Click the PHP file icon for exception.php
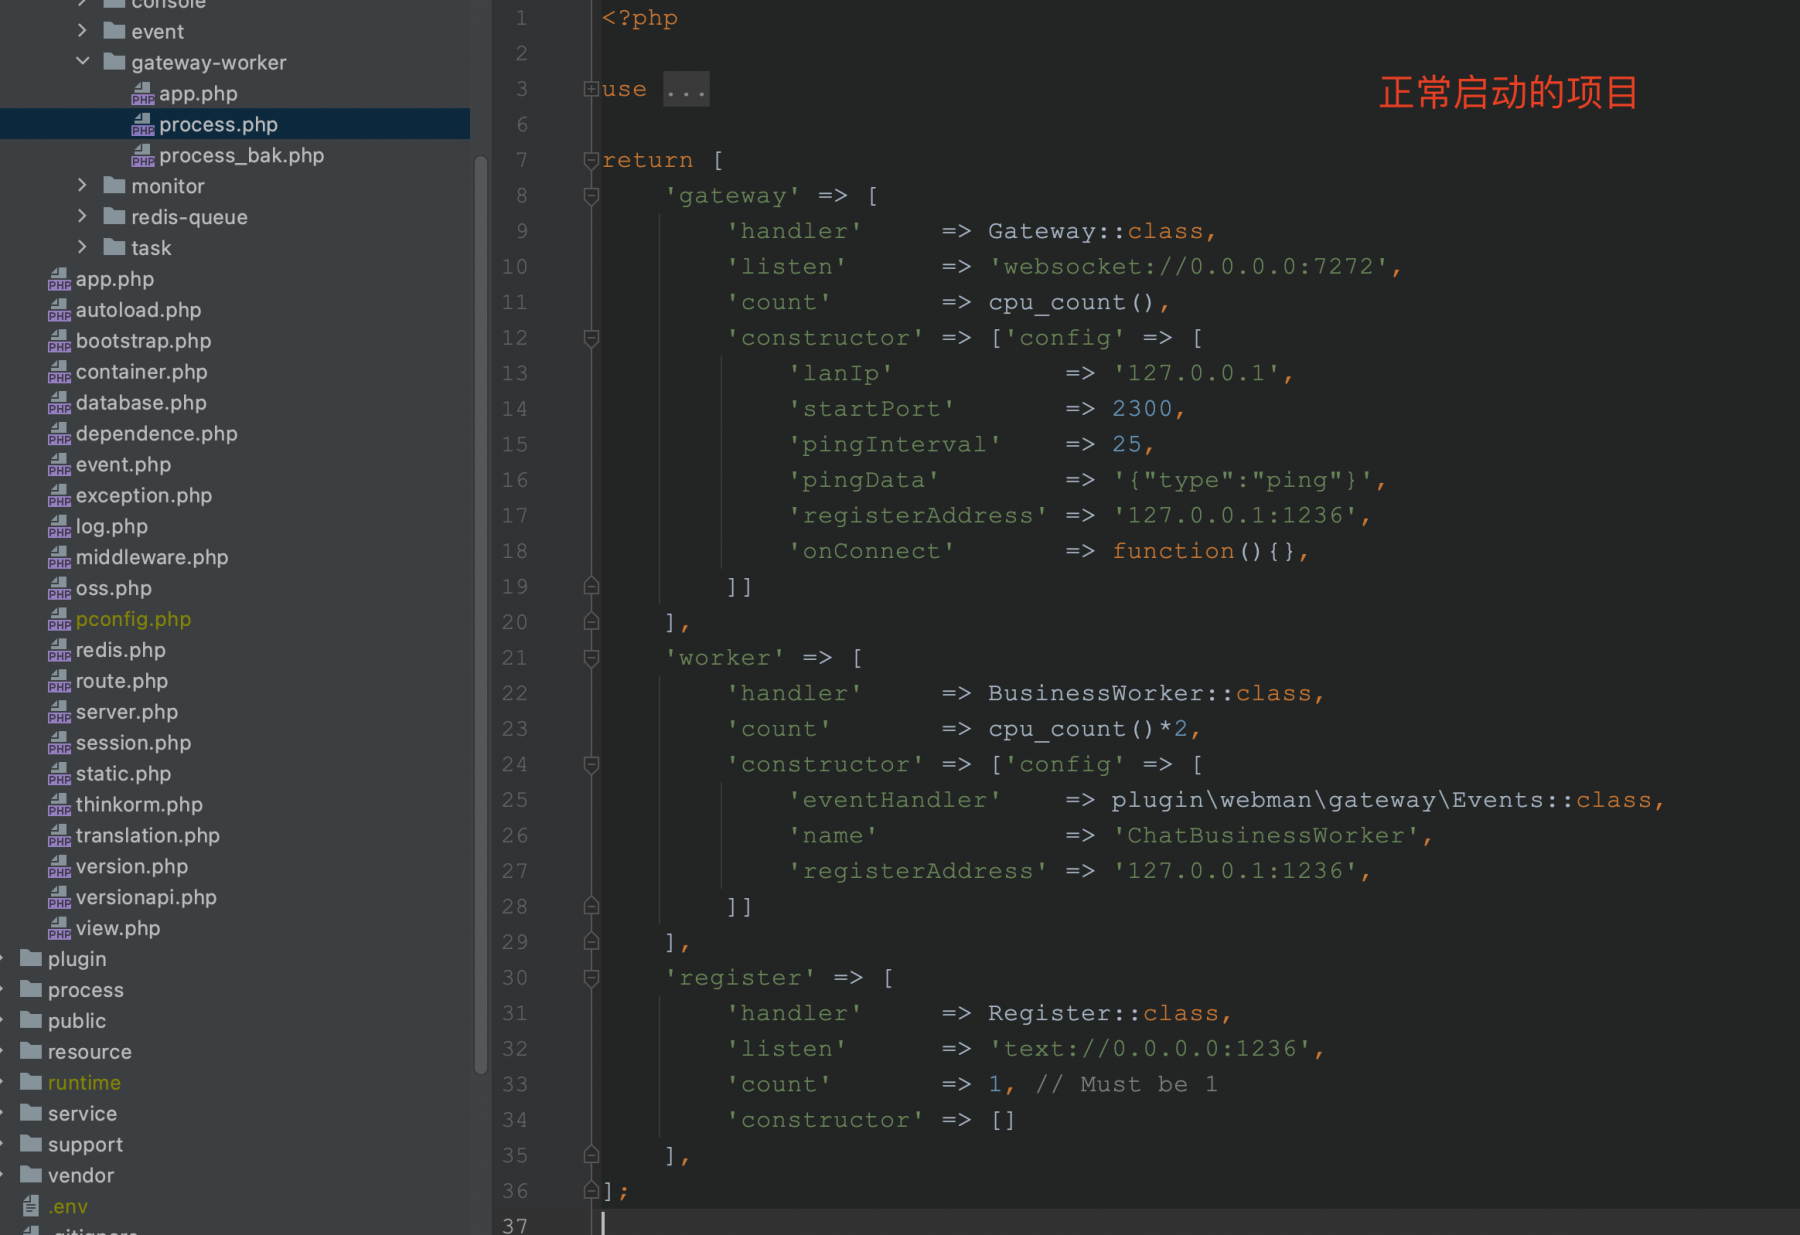Viewport: 1800px width, 1235px height. (59, 496)
